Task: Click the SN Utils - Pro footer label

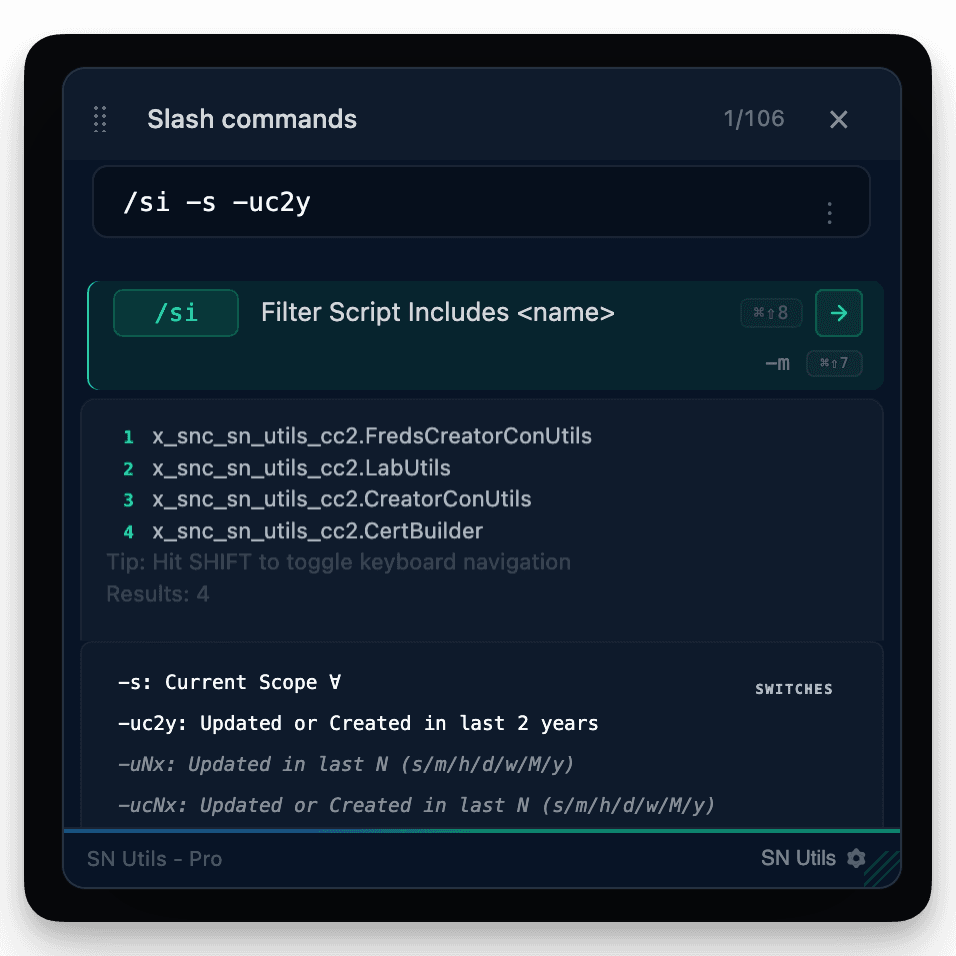Action: click(x=154, y=859)
